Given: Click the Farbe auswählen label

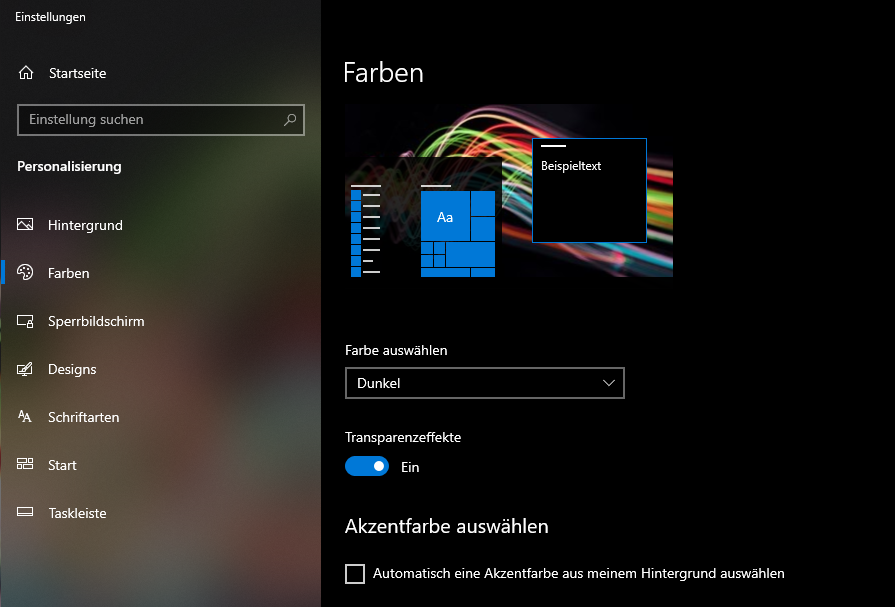Looking at the screenshot, I should 396,350.
